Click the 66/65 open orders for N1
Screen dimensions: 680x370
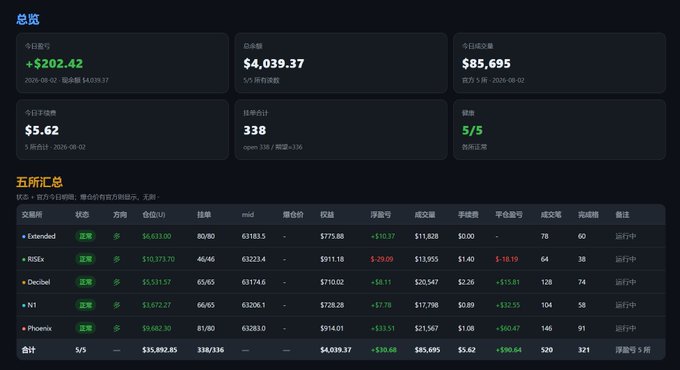[206, 305]
